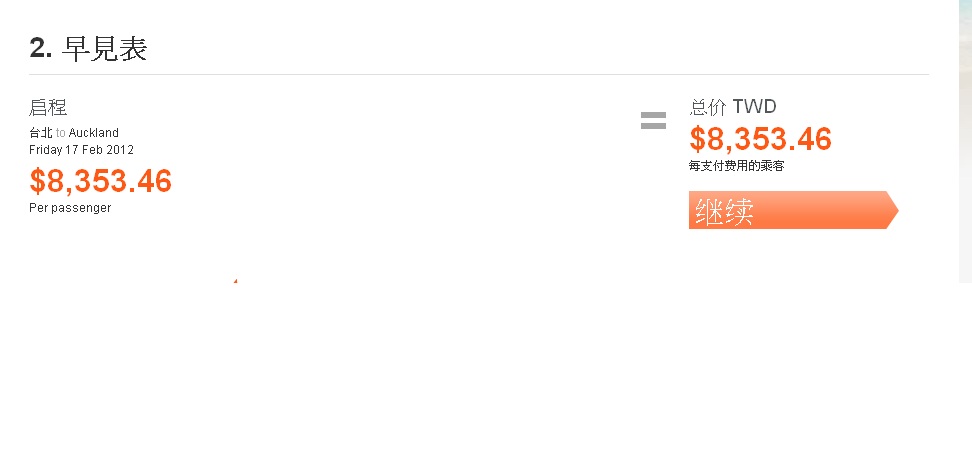Viewport: 972px width, 460px height.
Task: Click the gray equals sign icon
Action: pos(653,121)
